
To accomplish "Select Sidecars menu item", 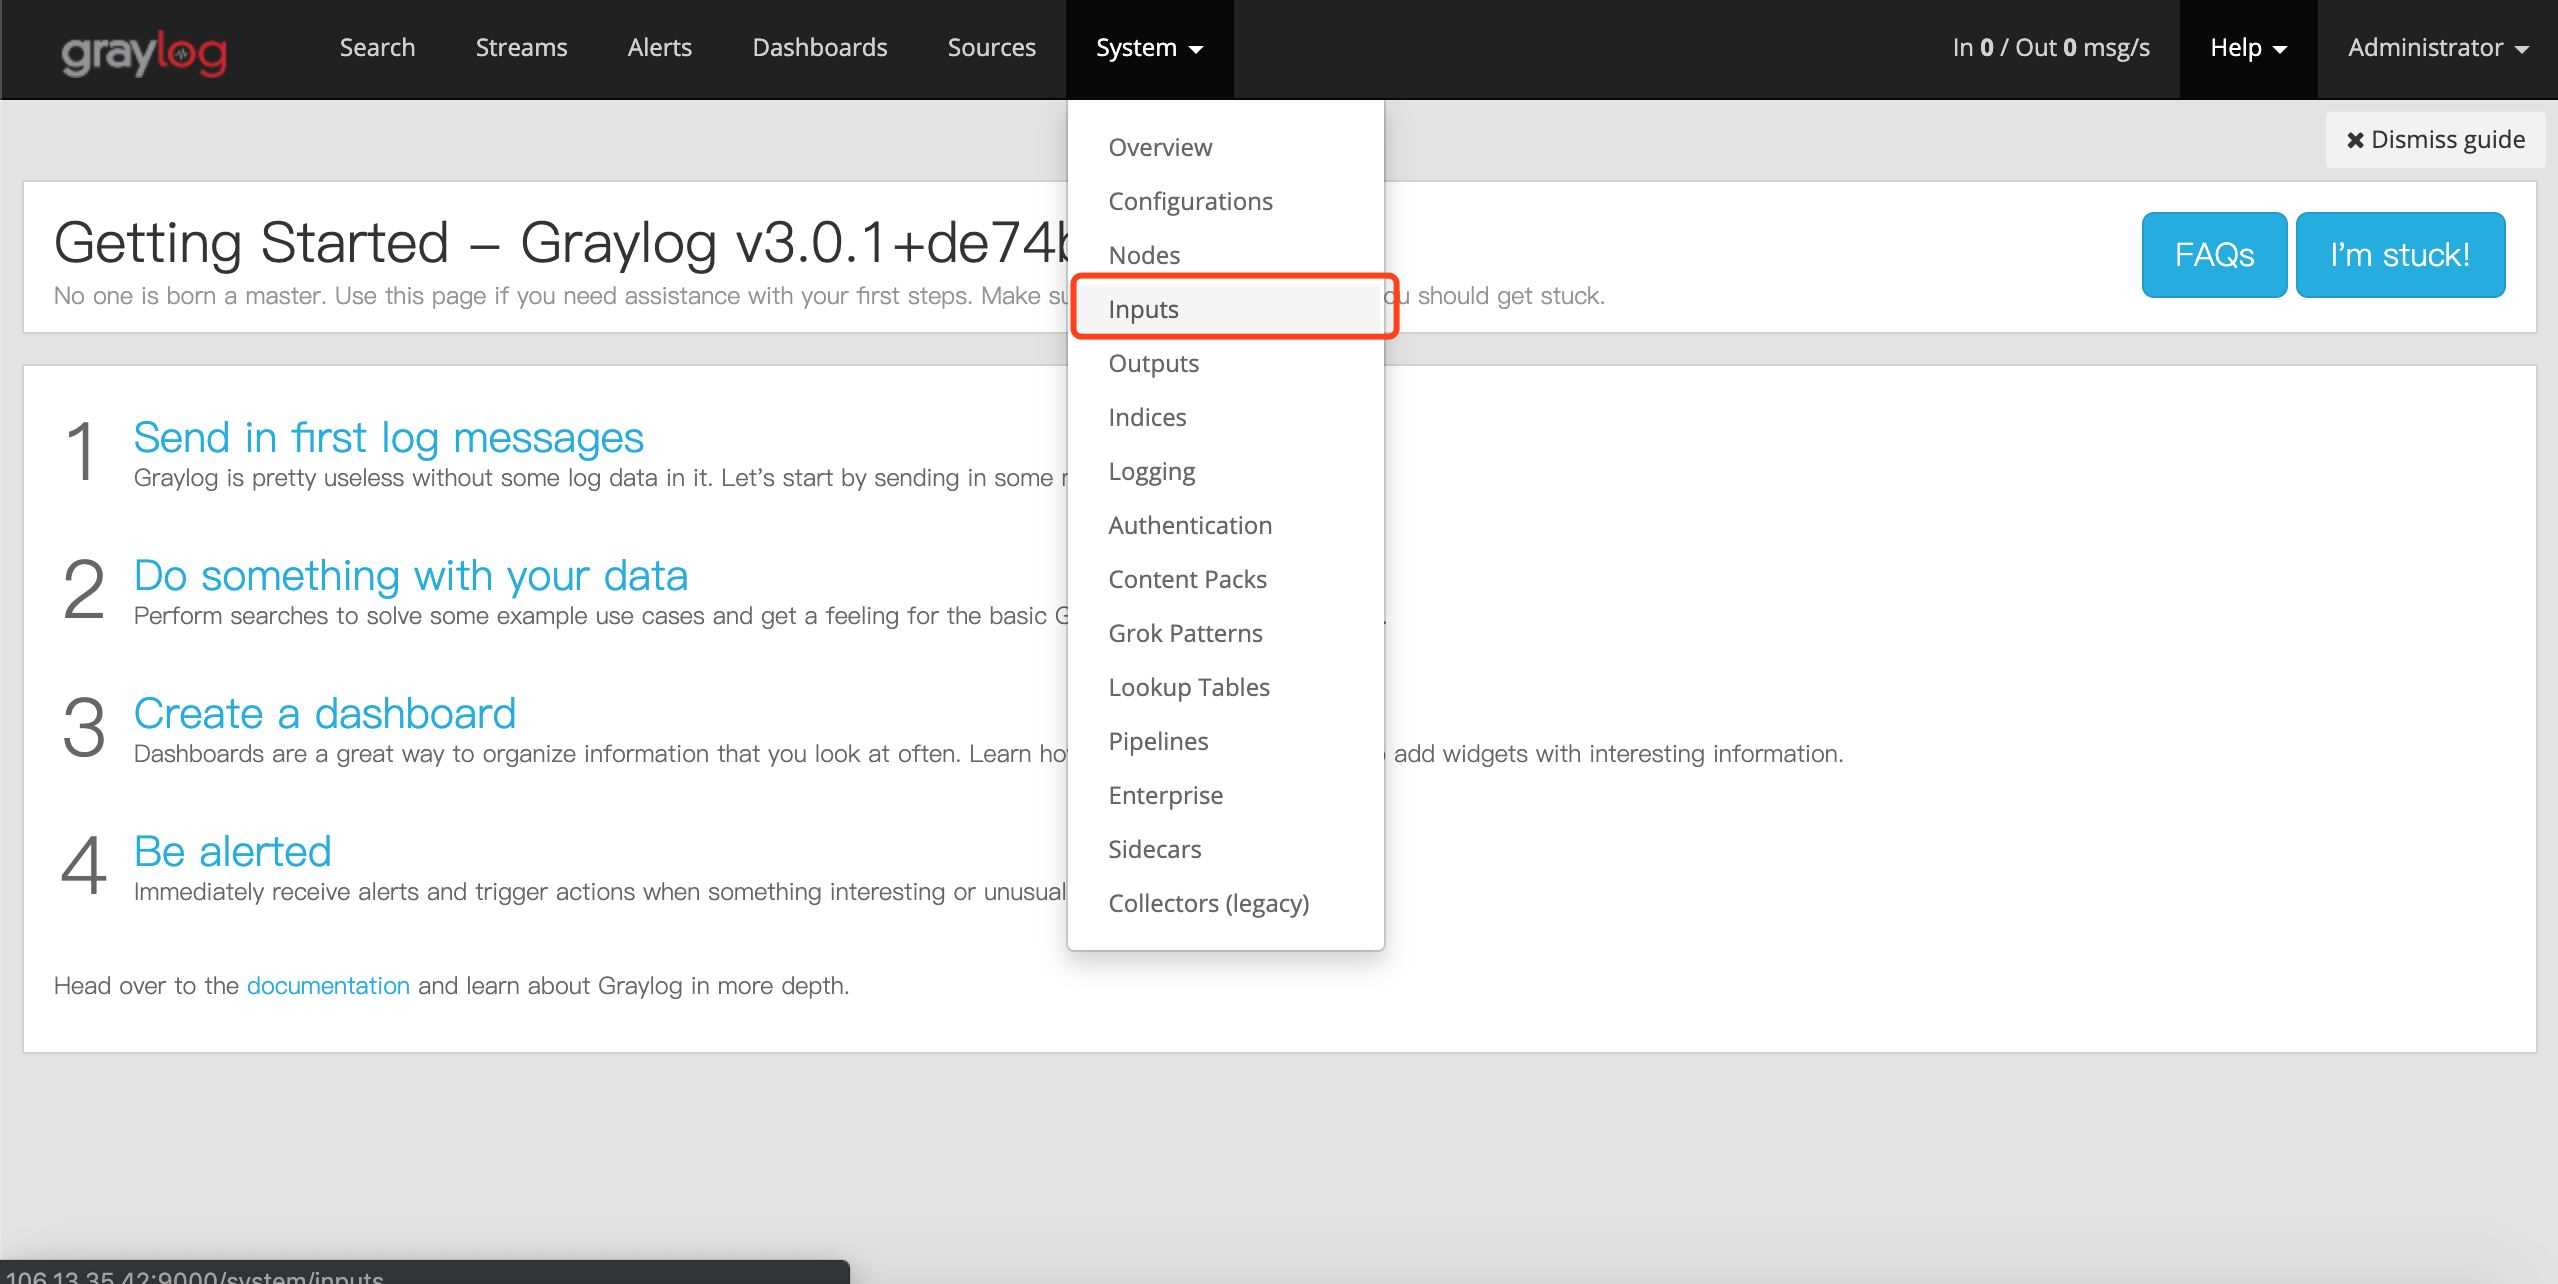I will coord(1154,849).
